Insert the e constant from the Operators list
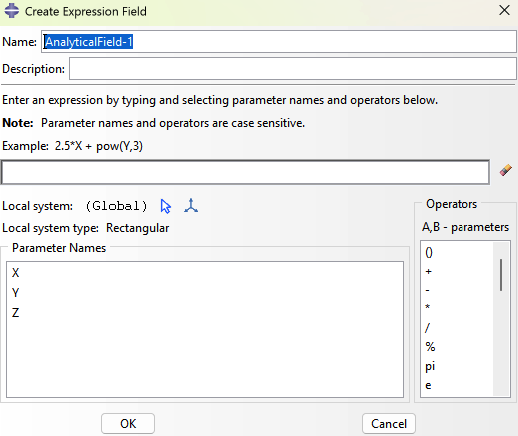This screenshot has height=436, width=518. click(428, 386)
